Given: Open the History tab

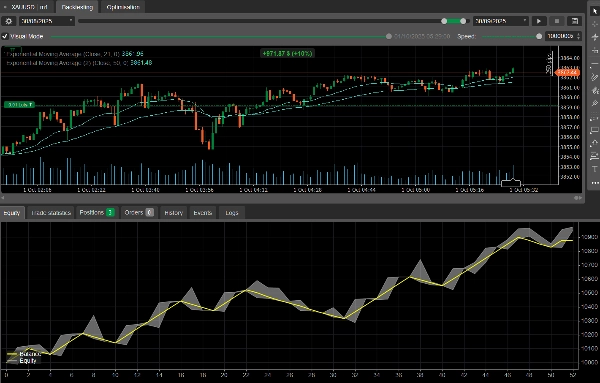Looking at the screenshot, I should coord(173,213).
